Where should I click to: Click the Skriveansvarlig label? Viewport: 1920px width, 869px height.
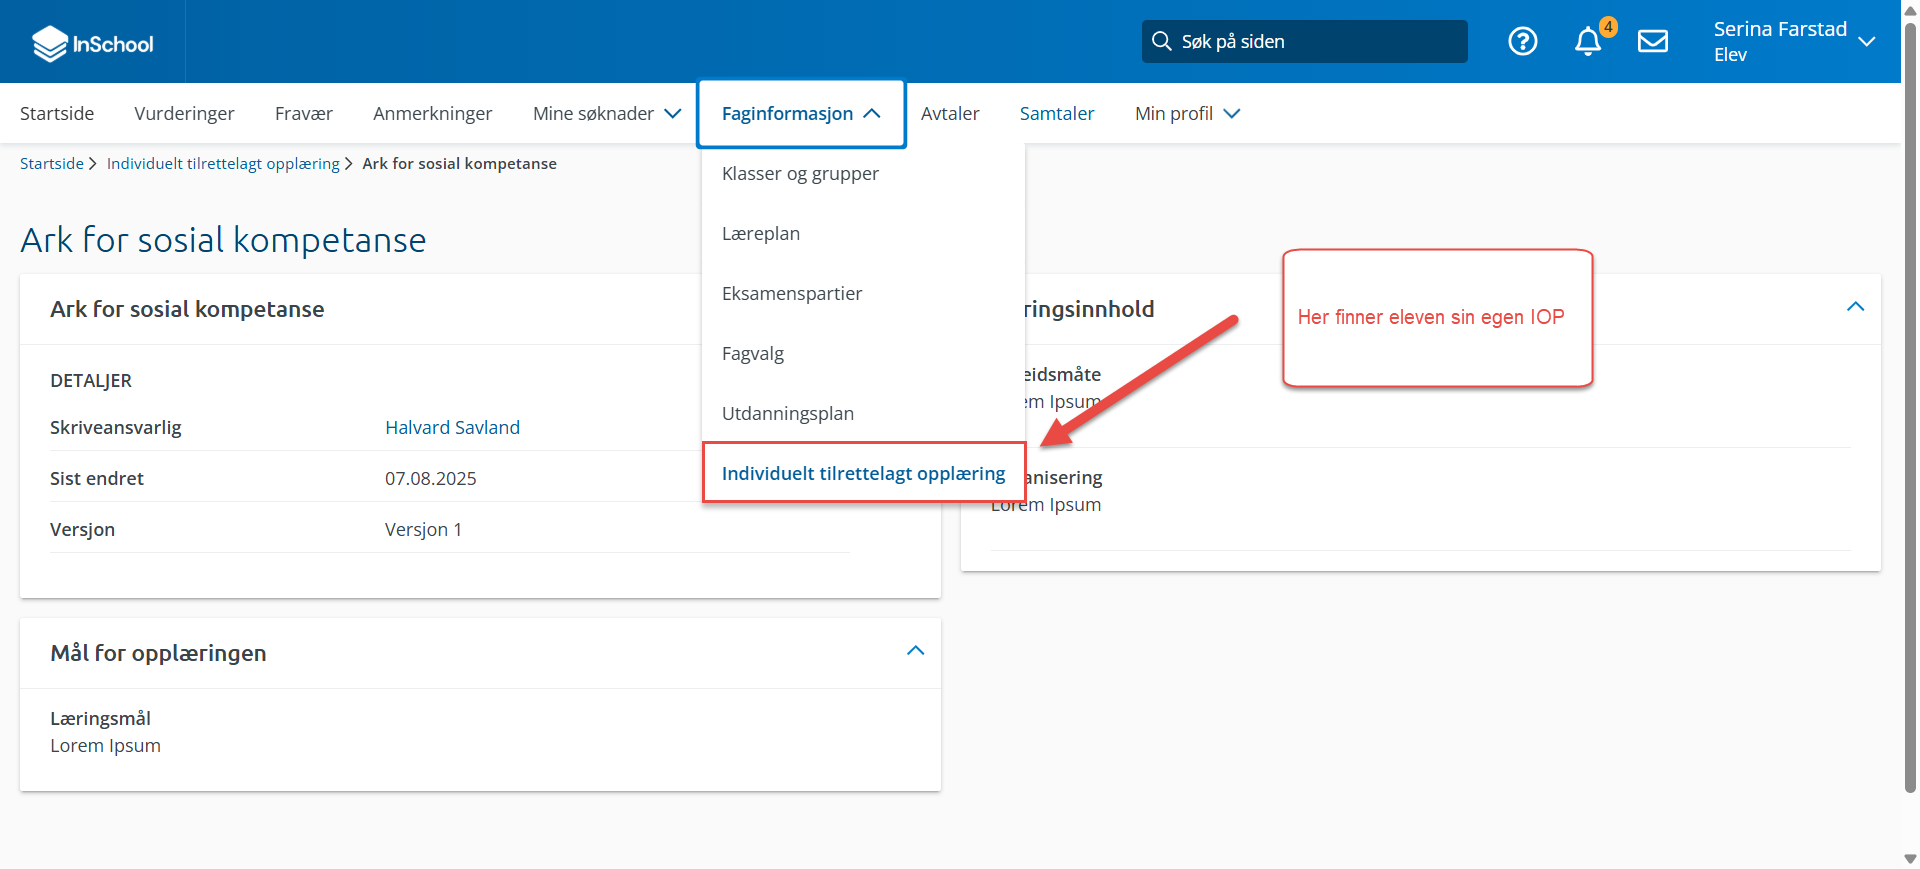click(x=116, y=427)
